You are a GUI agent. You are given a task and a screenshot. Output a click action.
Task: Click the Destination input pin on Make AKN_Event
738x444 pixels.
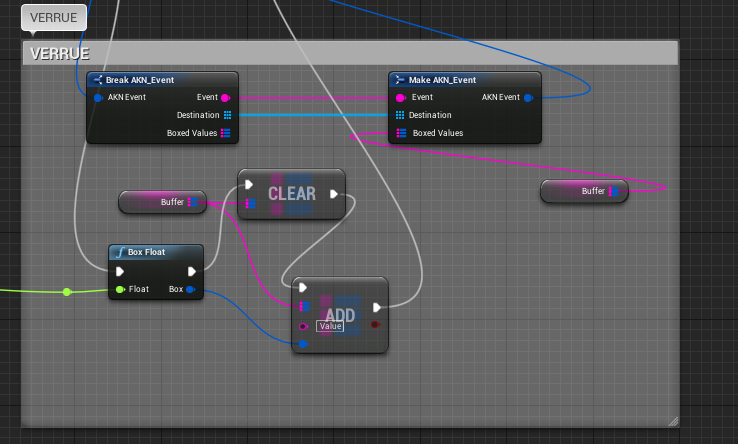[400, 115]
